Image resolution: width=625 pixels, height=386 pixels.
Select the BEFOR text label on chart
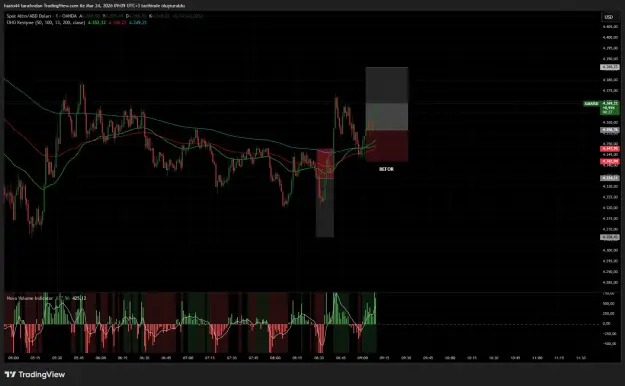click(x=386, y=169)
